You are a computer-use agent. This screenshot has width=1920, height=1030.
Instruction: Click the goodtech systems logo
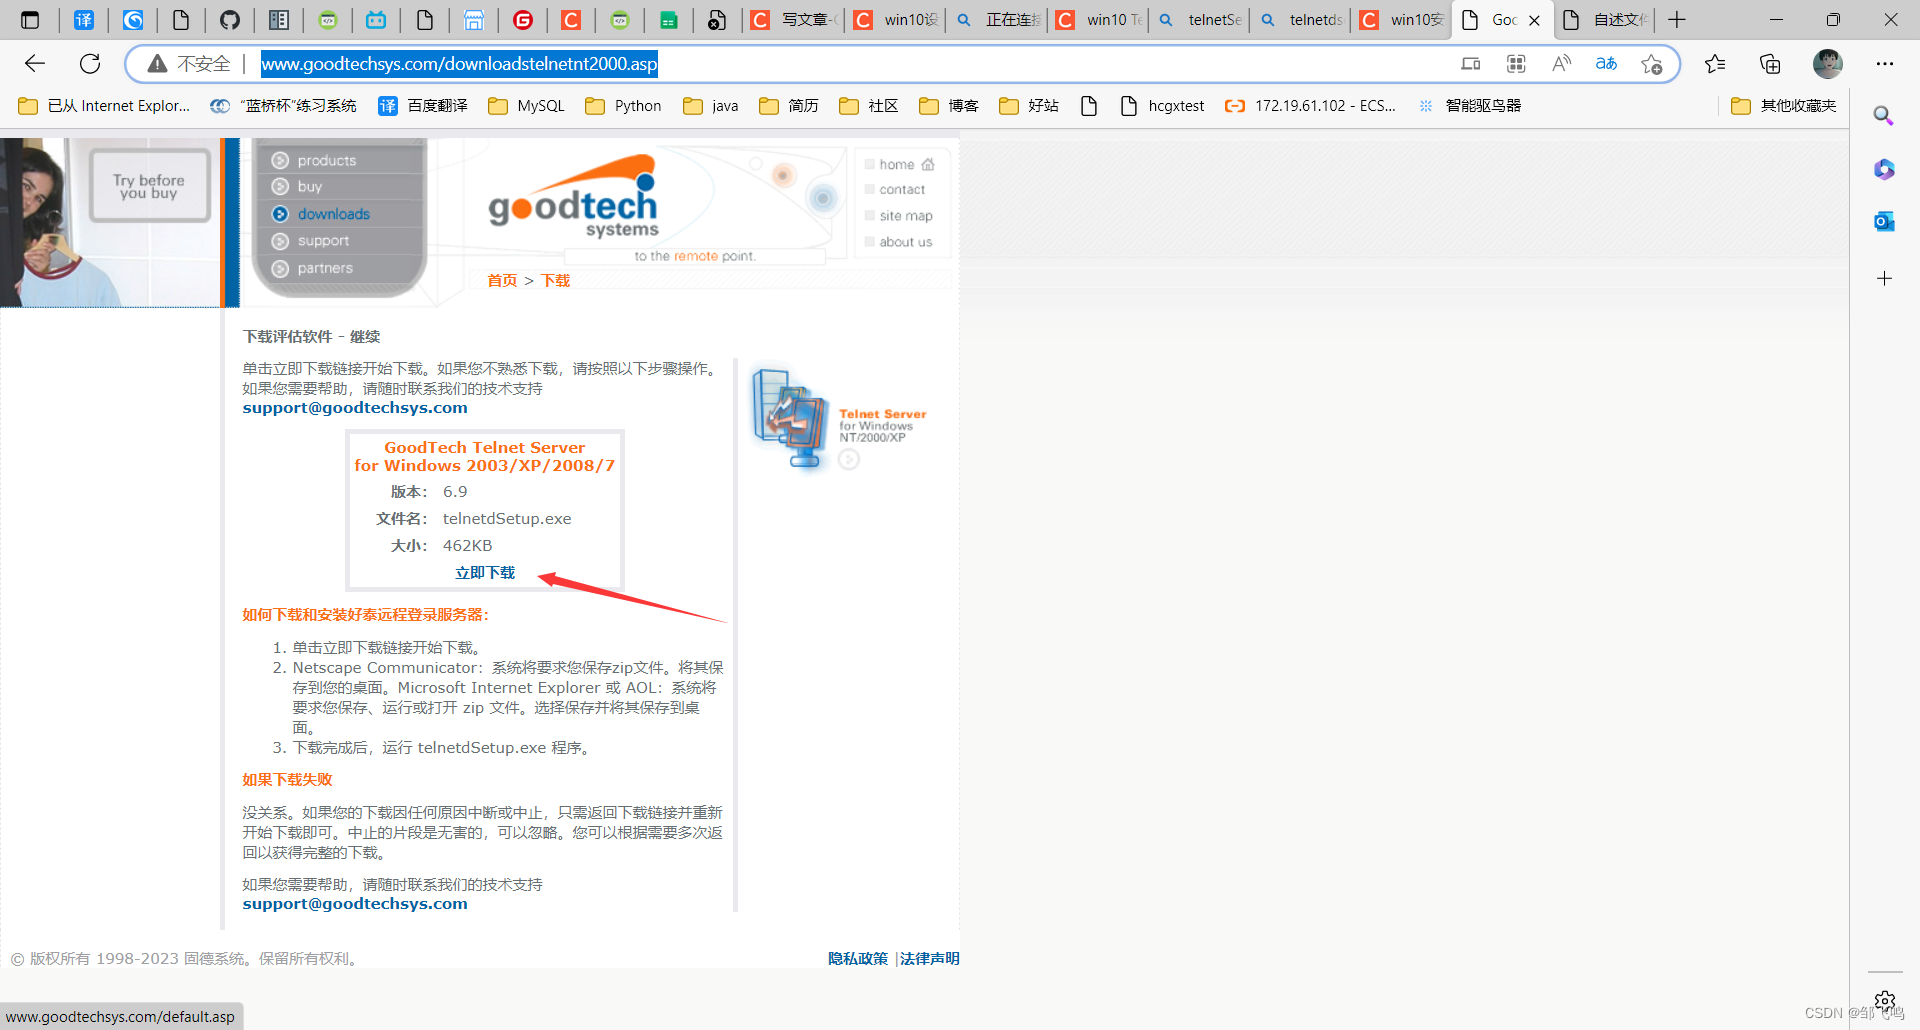pyautogui.click(x=574, y=198)
